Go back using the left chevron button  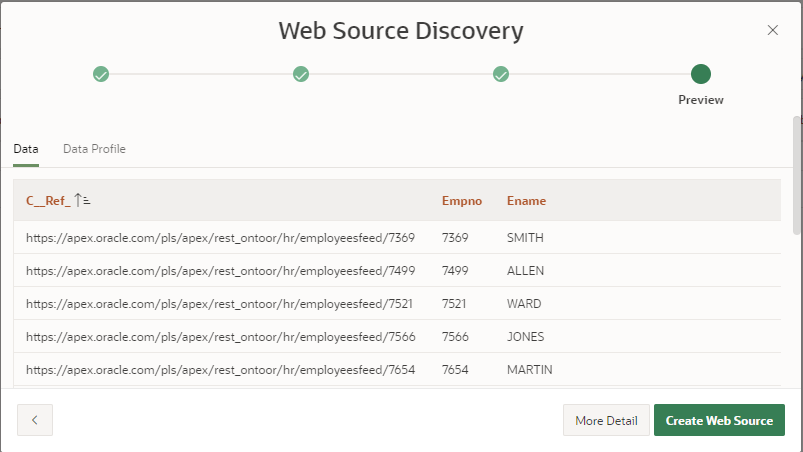pos(35,421)
